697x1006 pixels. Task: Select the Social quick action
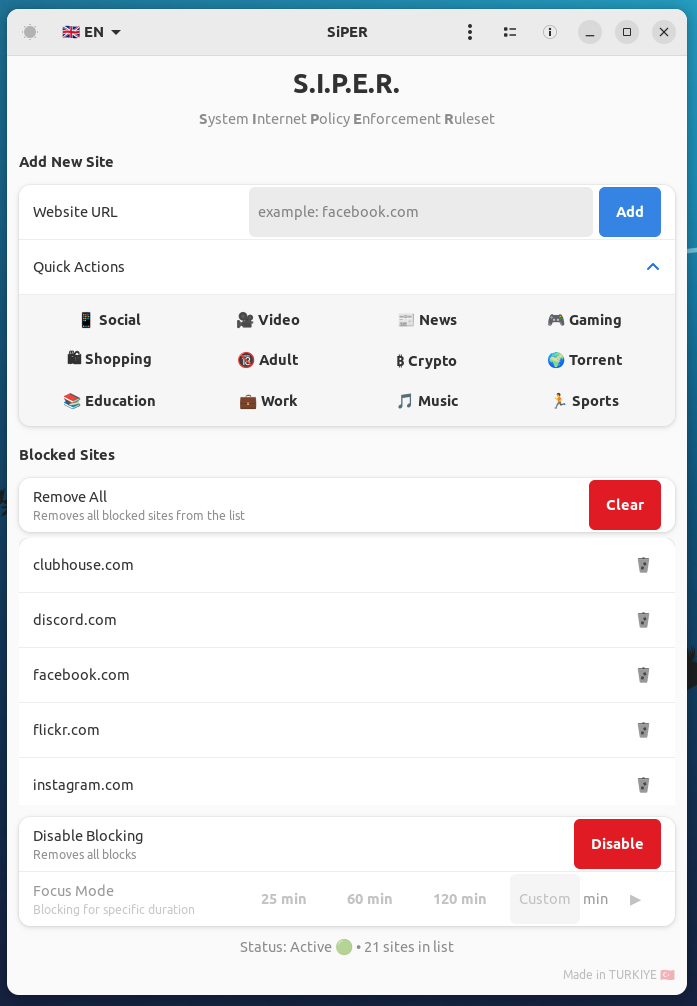pos(110,320)
